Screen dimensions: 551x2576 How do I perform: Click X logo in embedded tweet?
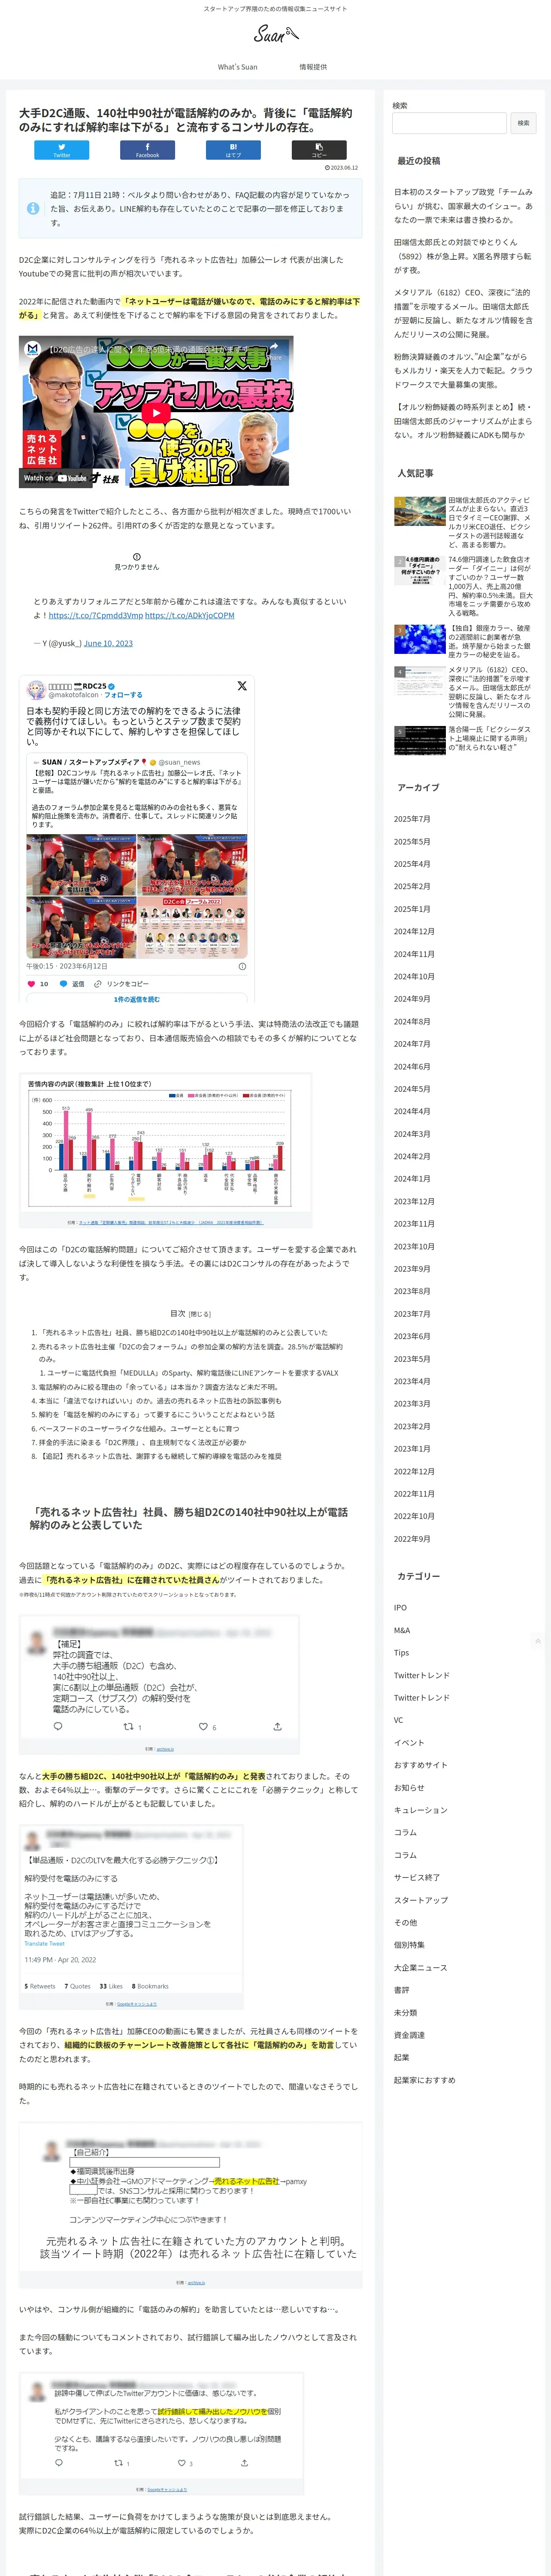click(242, 686)
